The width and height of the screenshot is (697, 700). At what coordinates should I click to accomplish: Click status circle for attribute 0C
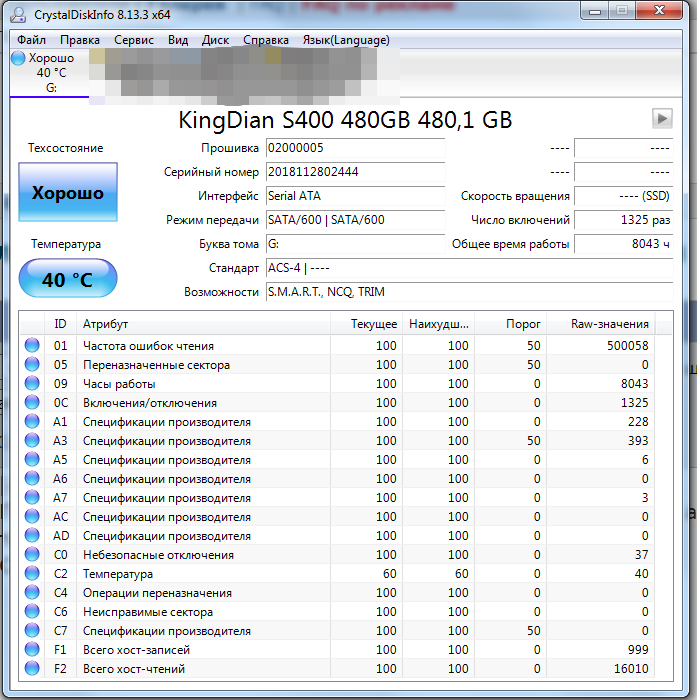32,402
